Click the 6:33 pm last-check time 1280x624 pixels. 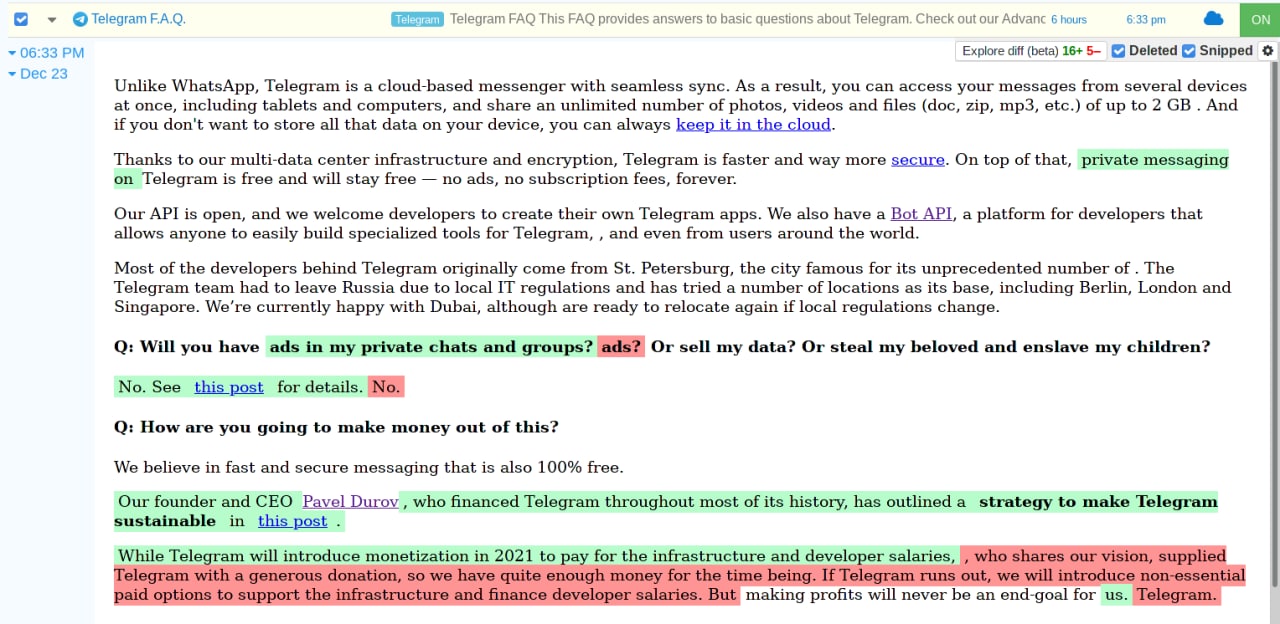pyautogui.click(x=1146, y=20)
